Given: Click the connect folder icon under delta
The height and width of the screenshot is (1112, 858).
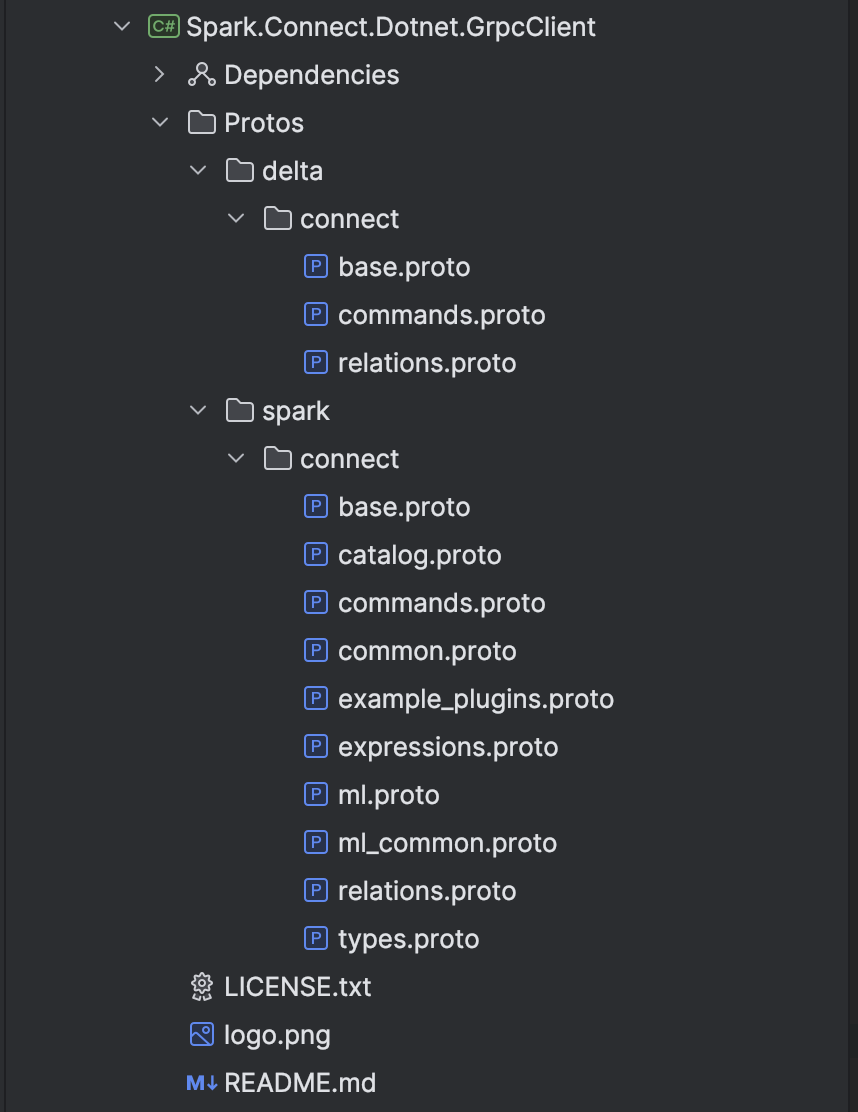Looking at the screenshot, I should (x=277, y=219).
